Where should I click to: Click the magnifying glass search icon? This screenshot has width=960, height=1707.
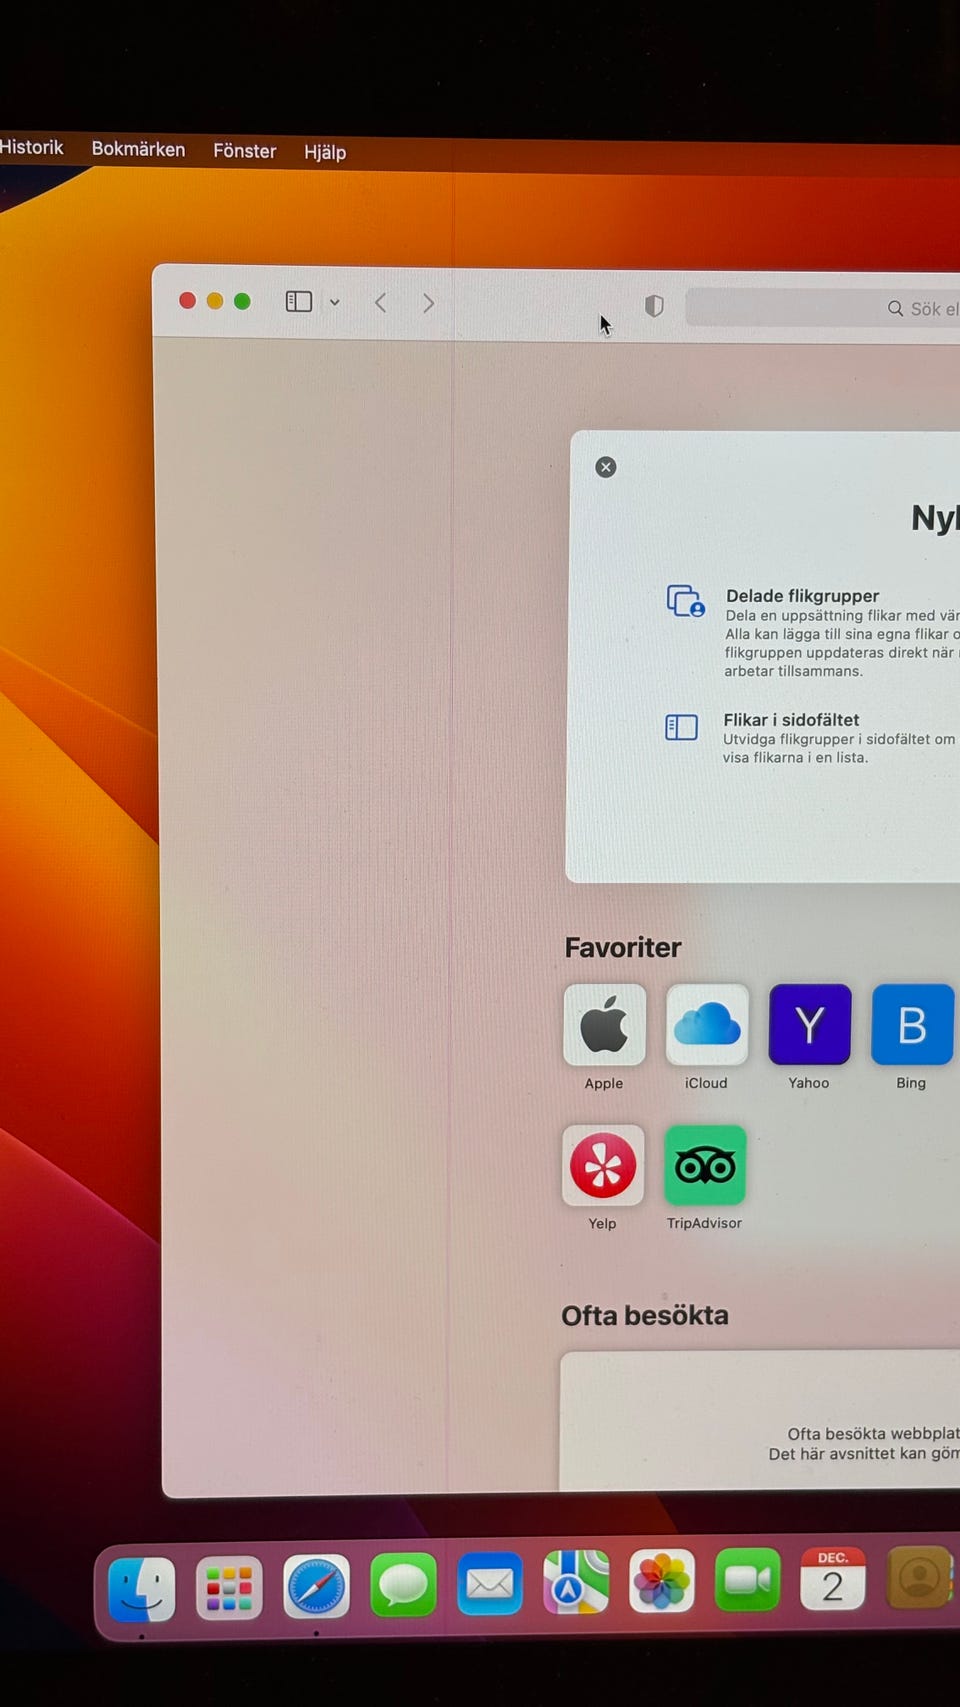895,308
